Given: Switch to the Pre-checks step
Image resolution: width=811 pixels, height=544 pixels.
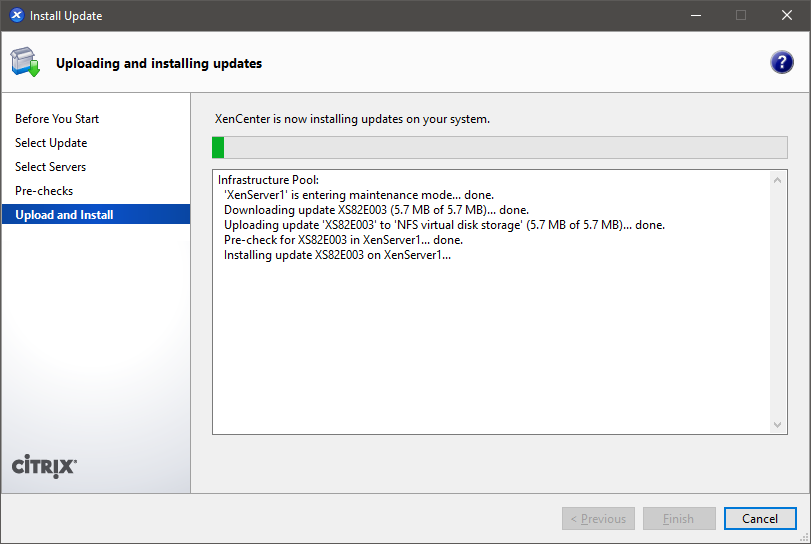Looking at the screenshot, I should (x=44, y=191).
